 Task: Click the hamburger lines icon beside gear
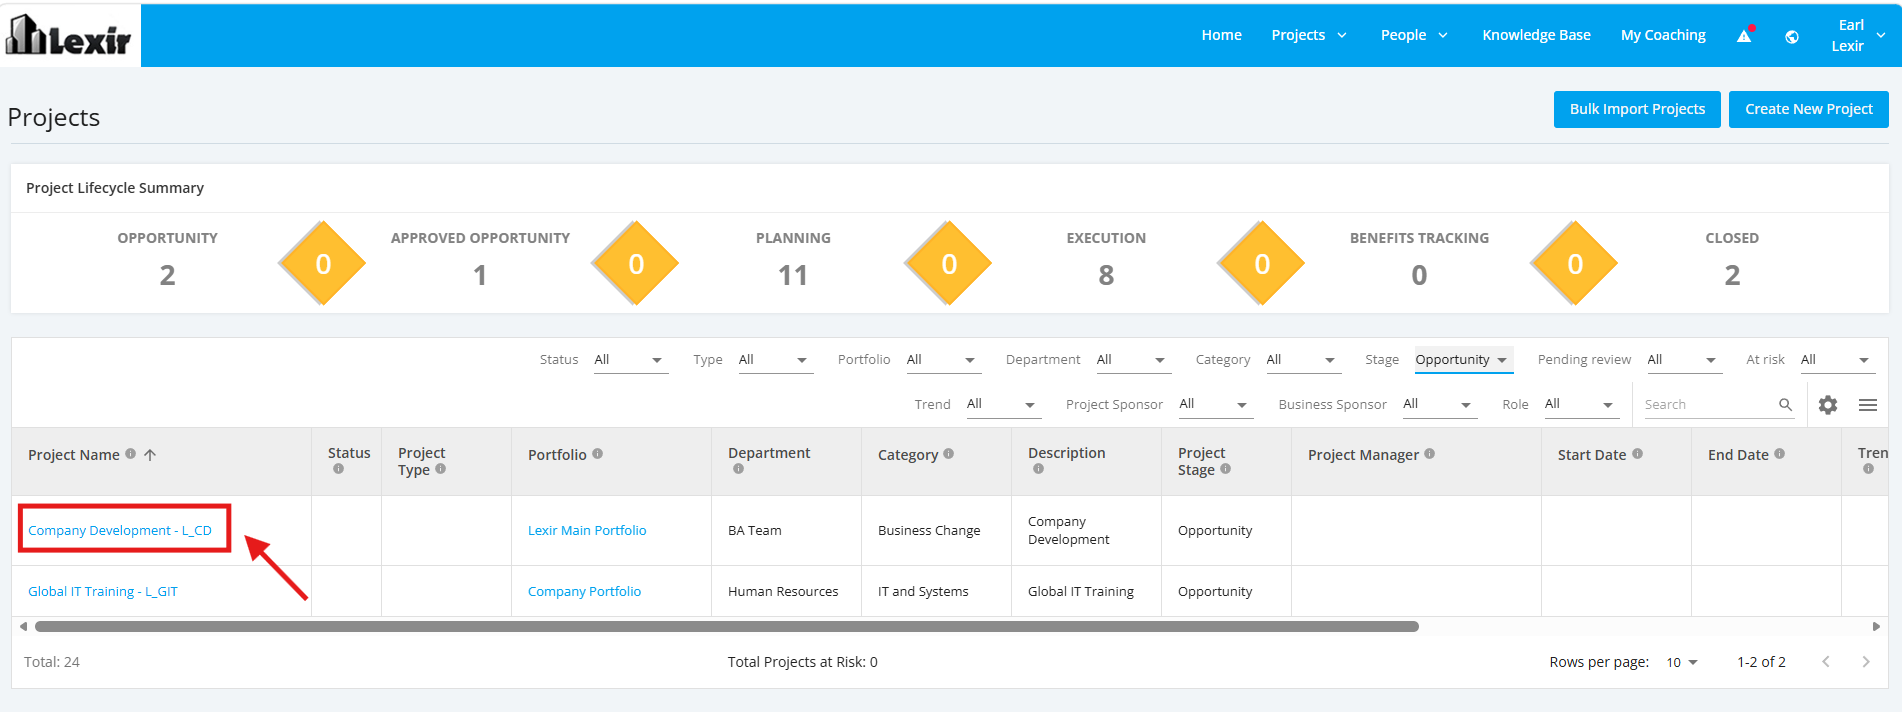(1867, 405)
